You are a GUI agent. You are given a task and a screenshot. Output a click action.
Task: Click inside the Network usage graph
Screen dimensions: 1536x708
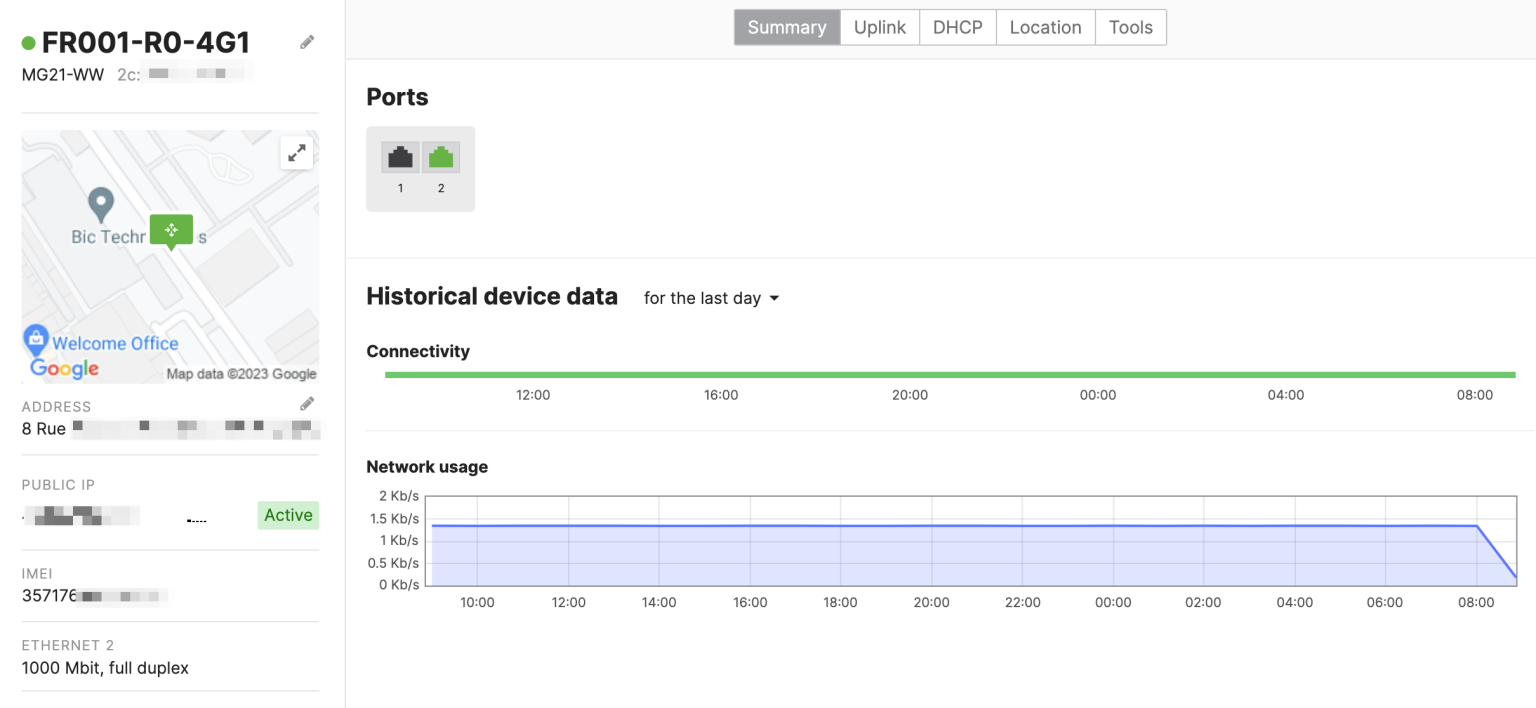point(950,555)
